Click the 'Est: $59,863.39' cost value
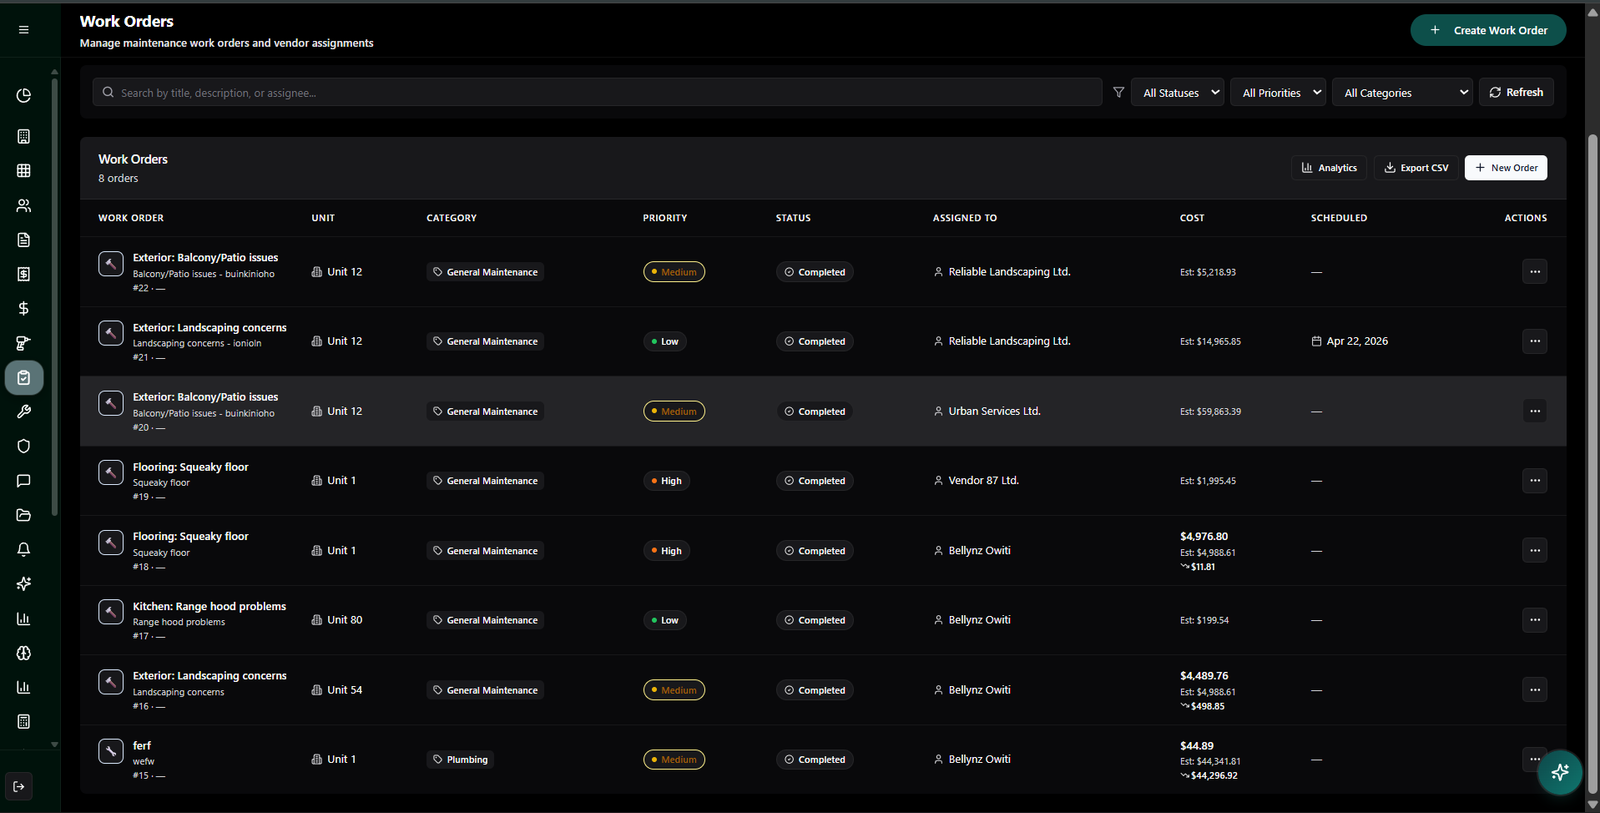 point(1210,411)
